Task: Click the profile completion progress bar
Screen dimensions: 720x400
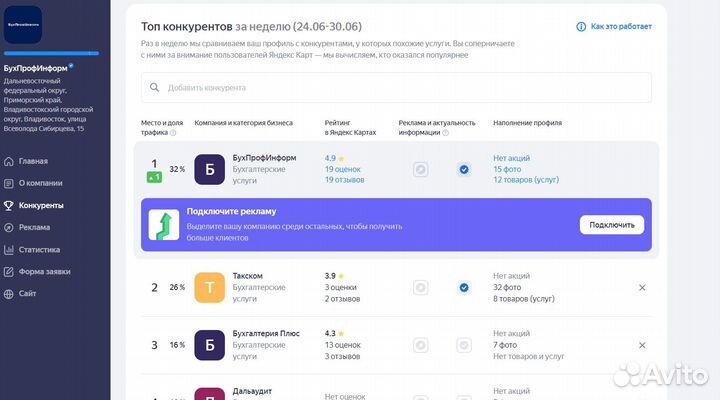Action: coord(51,53)
